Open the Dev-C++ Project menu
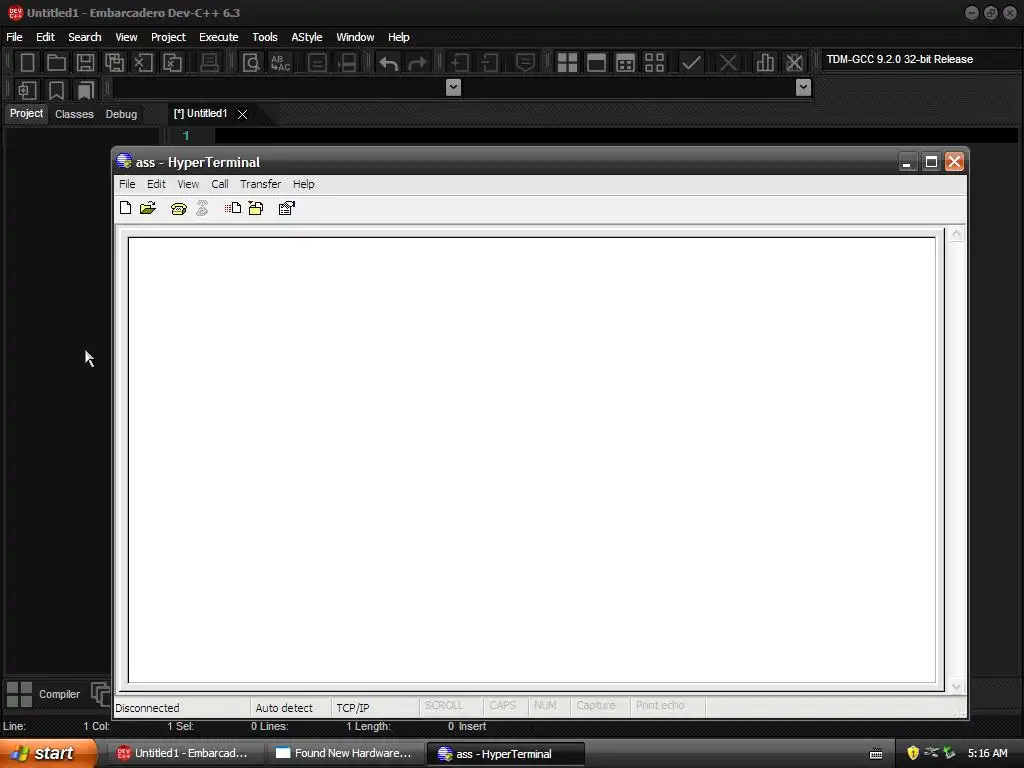The height and width of the screenshot is (768, 1024). pyautogui.click(x=168, y=37)
